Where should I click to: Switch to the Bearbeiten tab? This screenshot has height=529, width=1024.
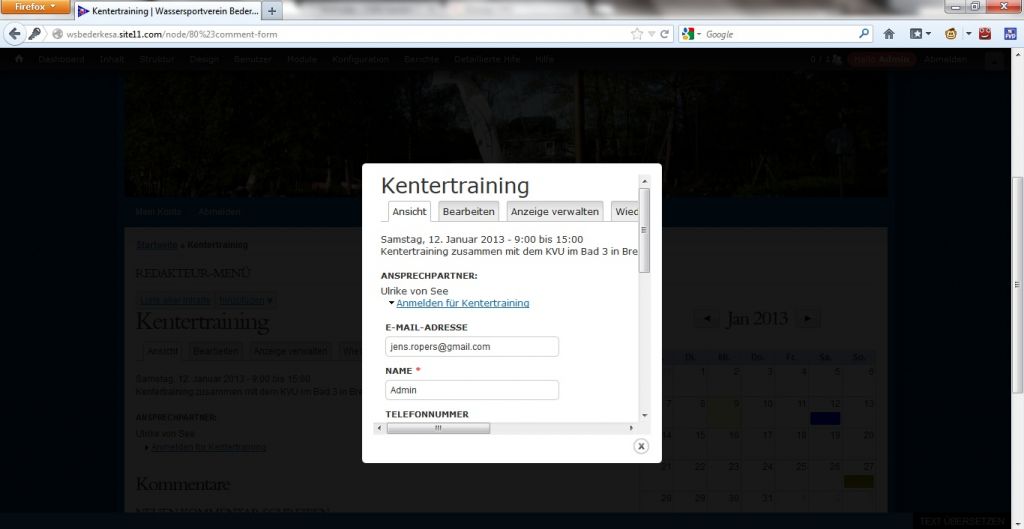468,211
